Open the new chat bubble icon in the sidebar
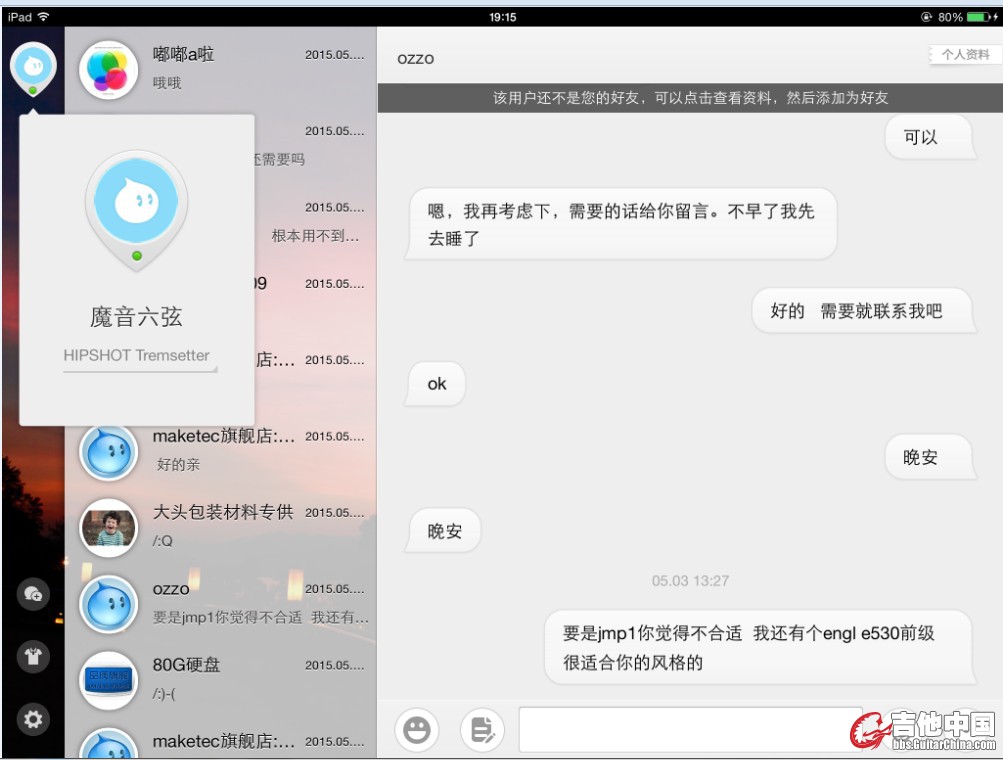Screen dimensions: 1003x760 [x=33, y=594]
